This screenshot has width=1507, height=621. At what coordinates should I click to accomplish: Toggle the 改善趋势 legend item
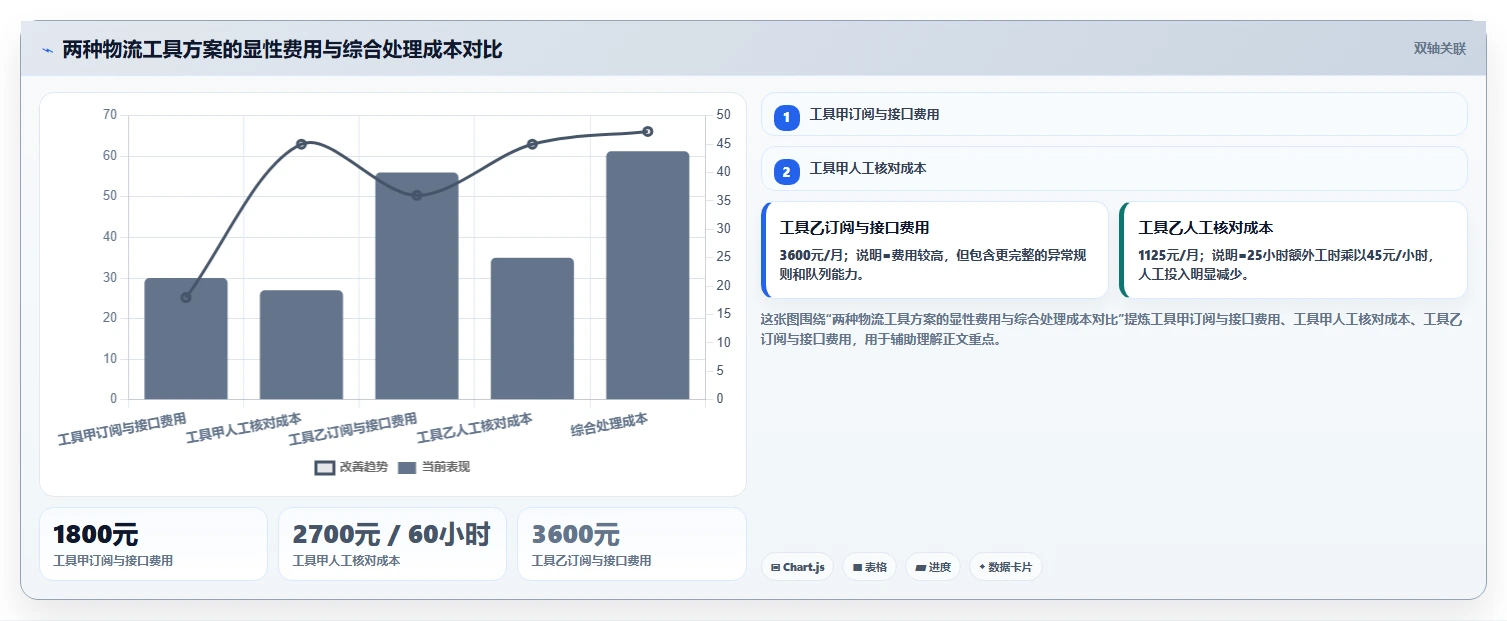pos(351,467)
